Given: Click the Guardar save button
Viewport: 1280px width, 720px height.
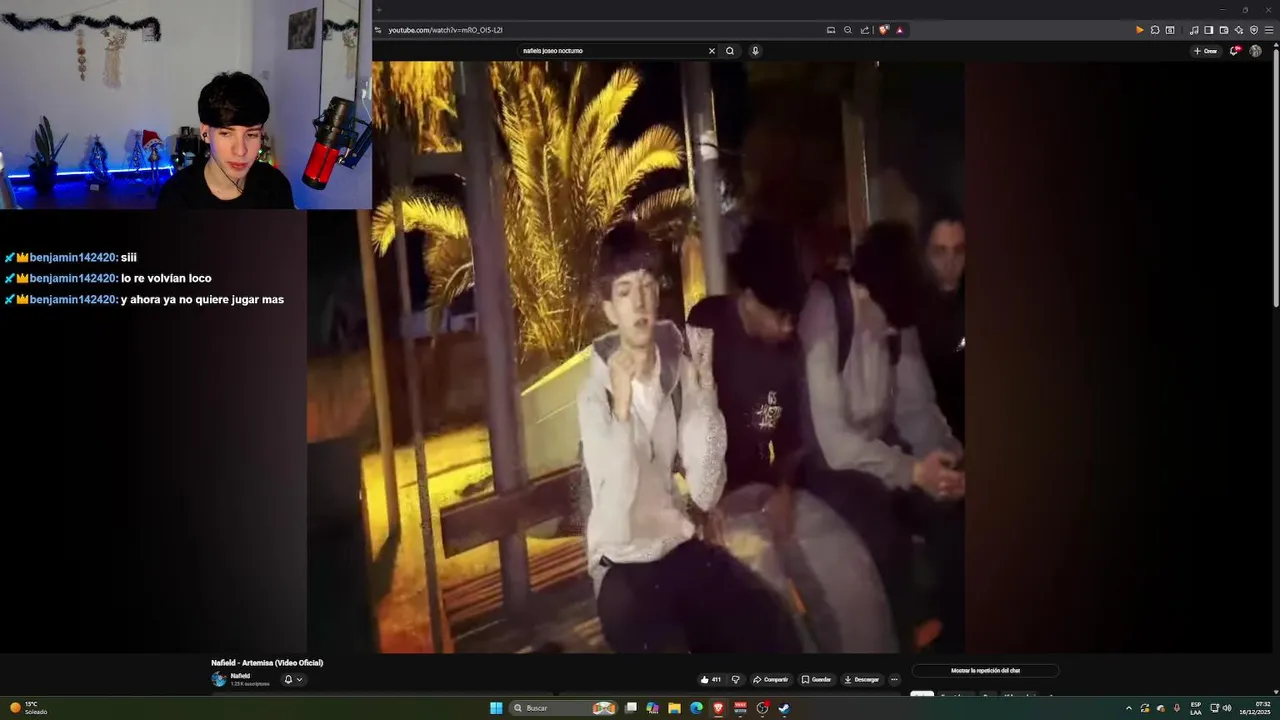Looking at the screenshot, I should [816, 679].
